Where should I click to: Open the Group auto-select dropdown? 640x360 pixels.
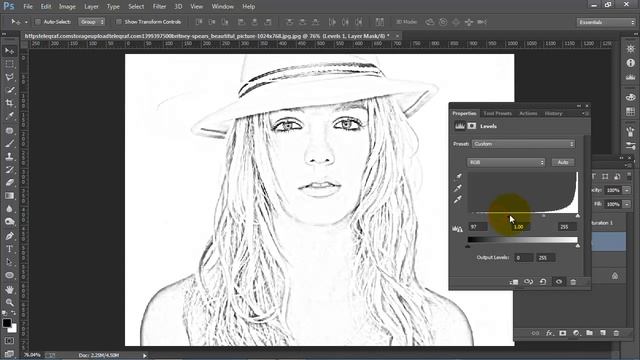(x=91, y=22)
